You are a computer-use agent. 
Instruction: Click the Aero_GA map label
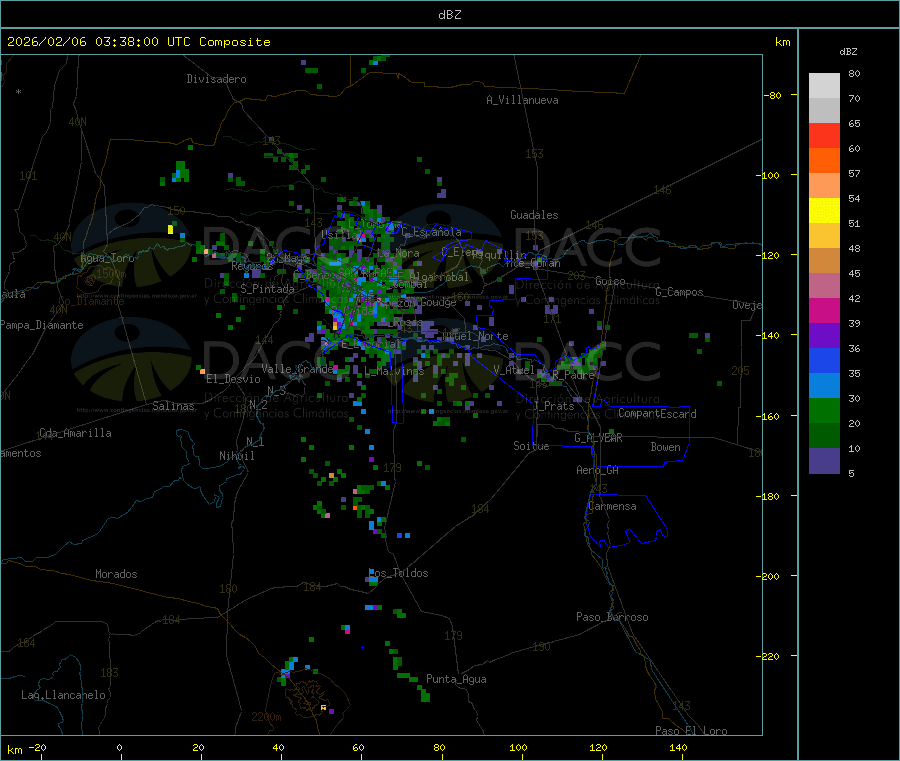point(598,470)
